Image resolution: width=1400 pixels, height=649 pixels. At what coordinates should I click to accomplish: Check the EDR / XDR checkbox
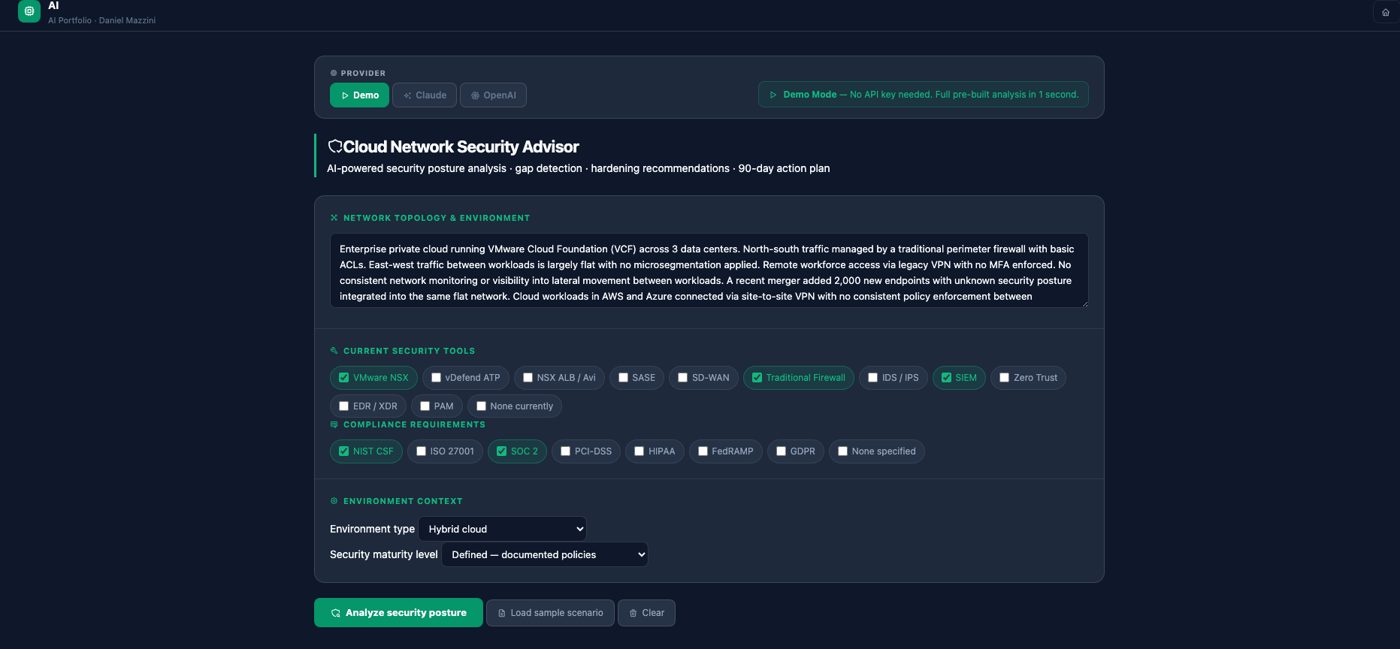343,406
